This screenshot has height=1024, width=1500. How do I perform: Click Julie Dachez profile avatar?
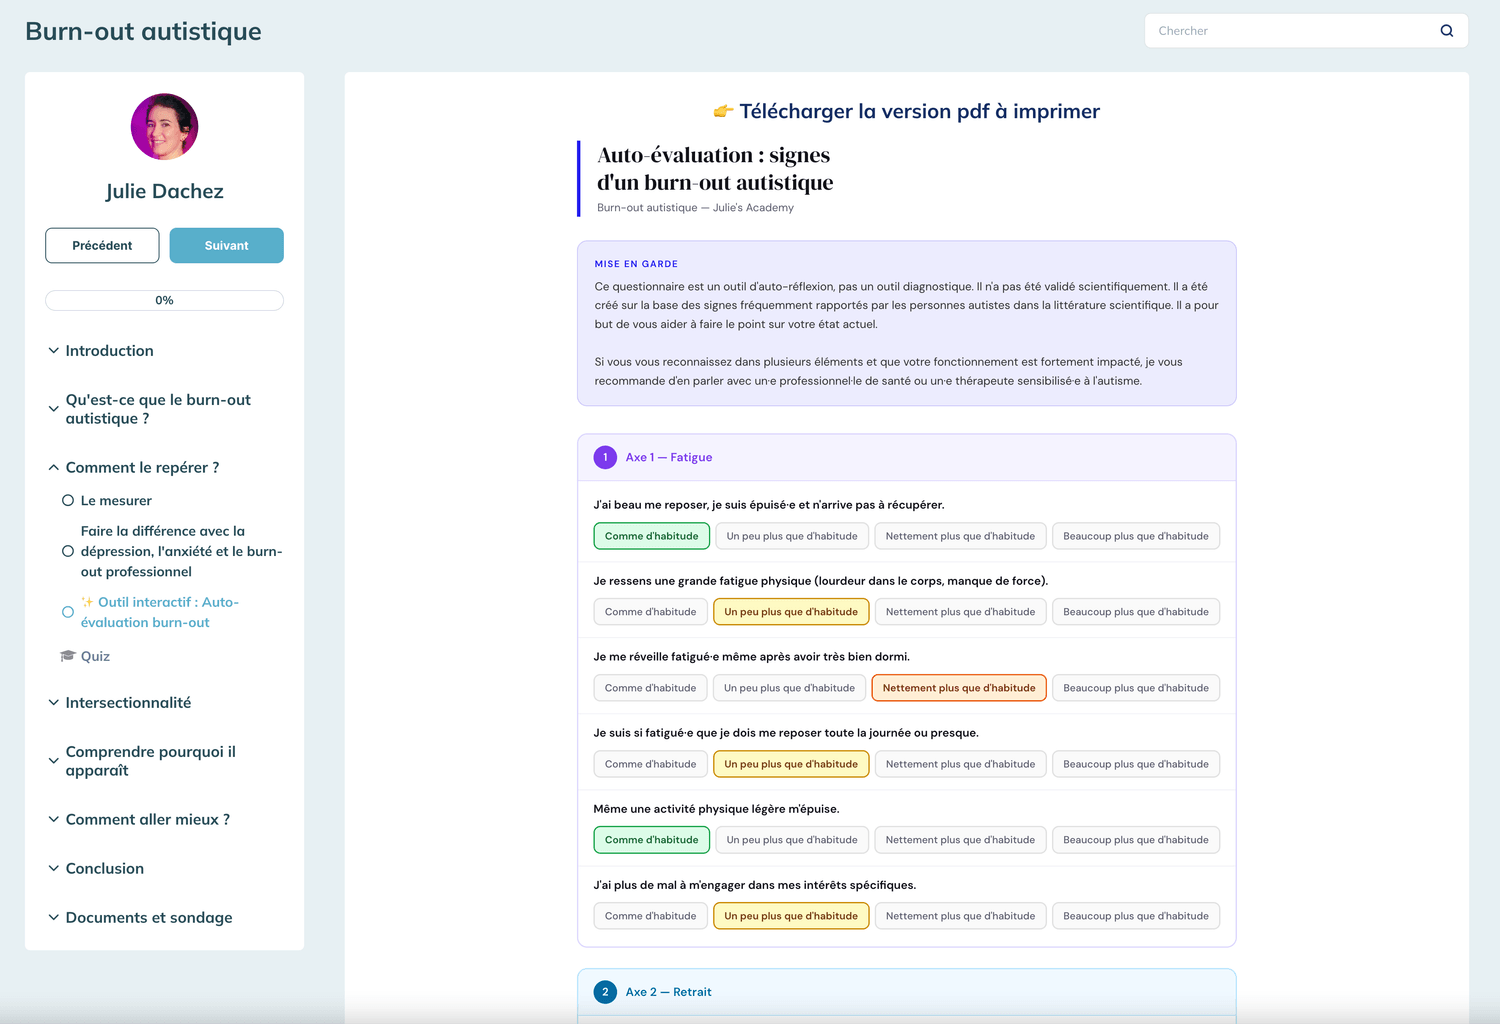[x=164, y=127]
